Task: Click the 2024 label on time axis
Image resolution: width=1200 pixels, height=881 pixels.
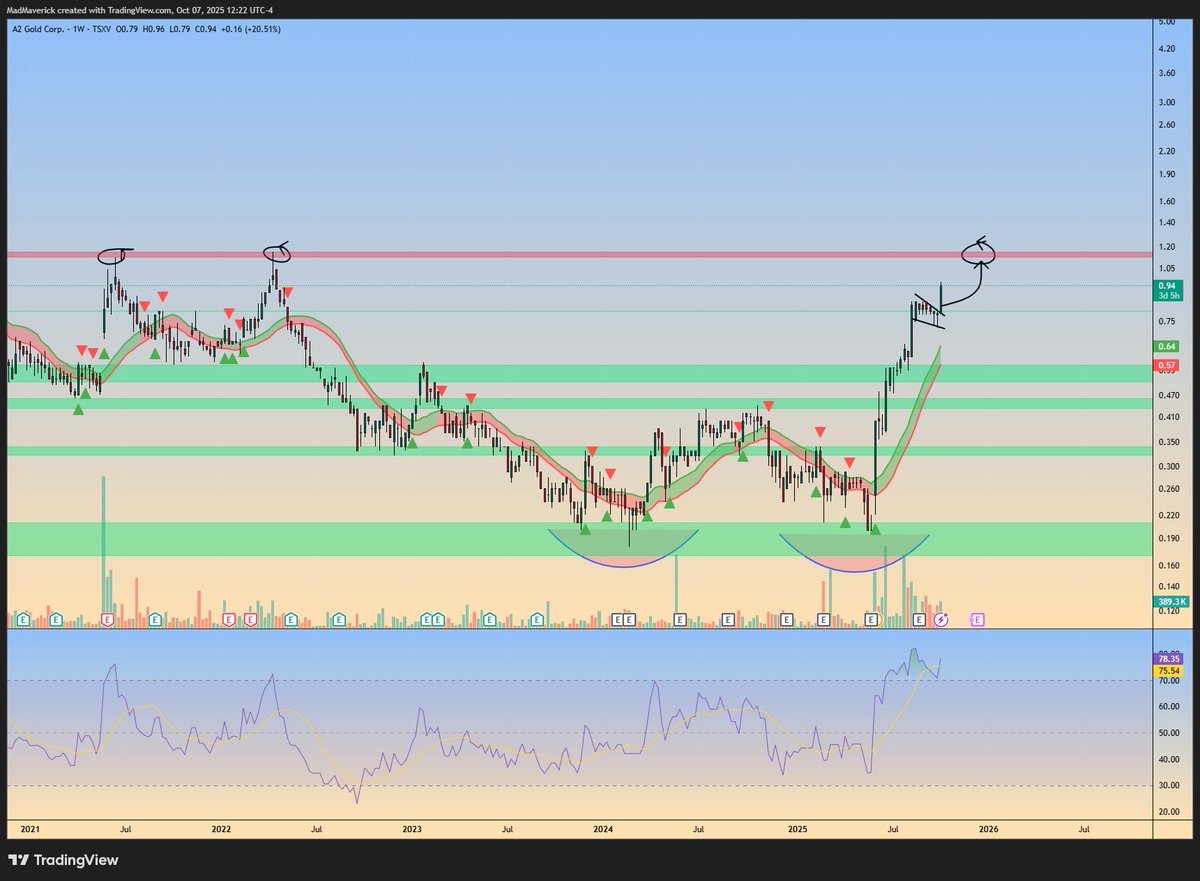Action: pyautogui.click(x=603, y=829)
